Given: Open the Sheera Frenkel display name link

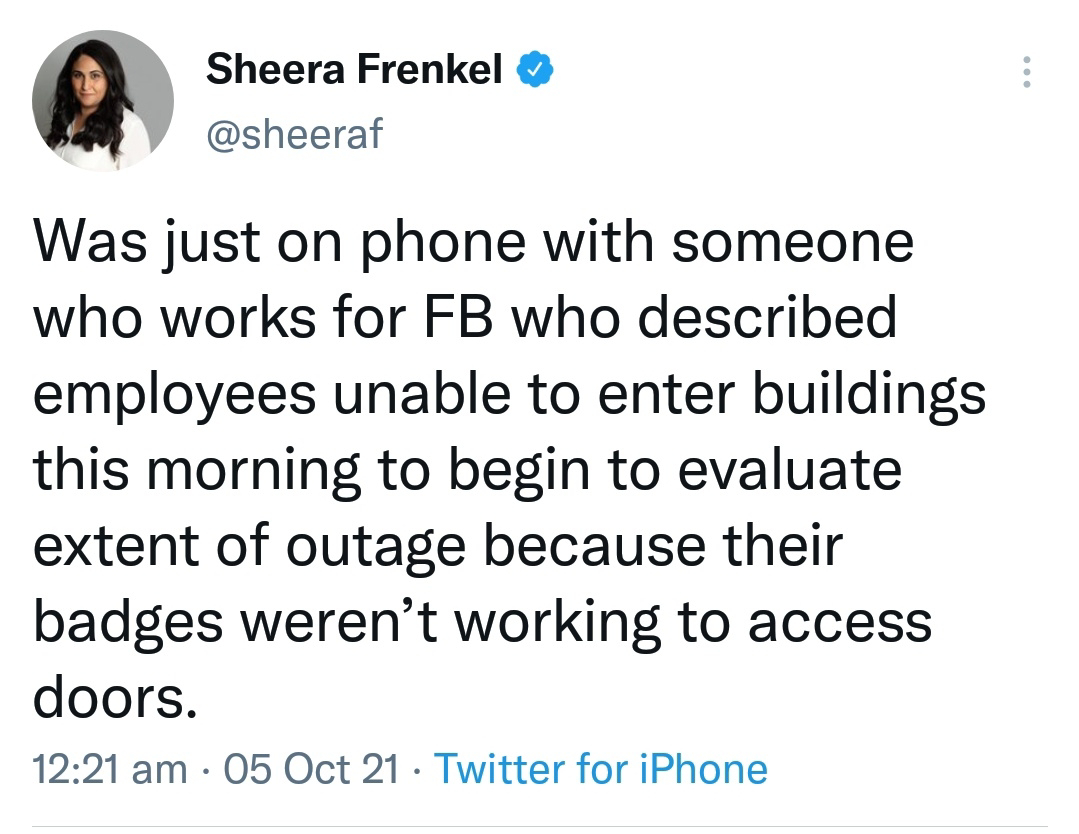Looking at the screenshot, I should [x=354, y=70].
